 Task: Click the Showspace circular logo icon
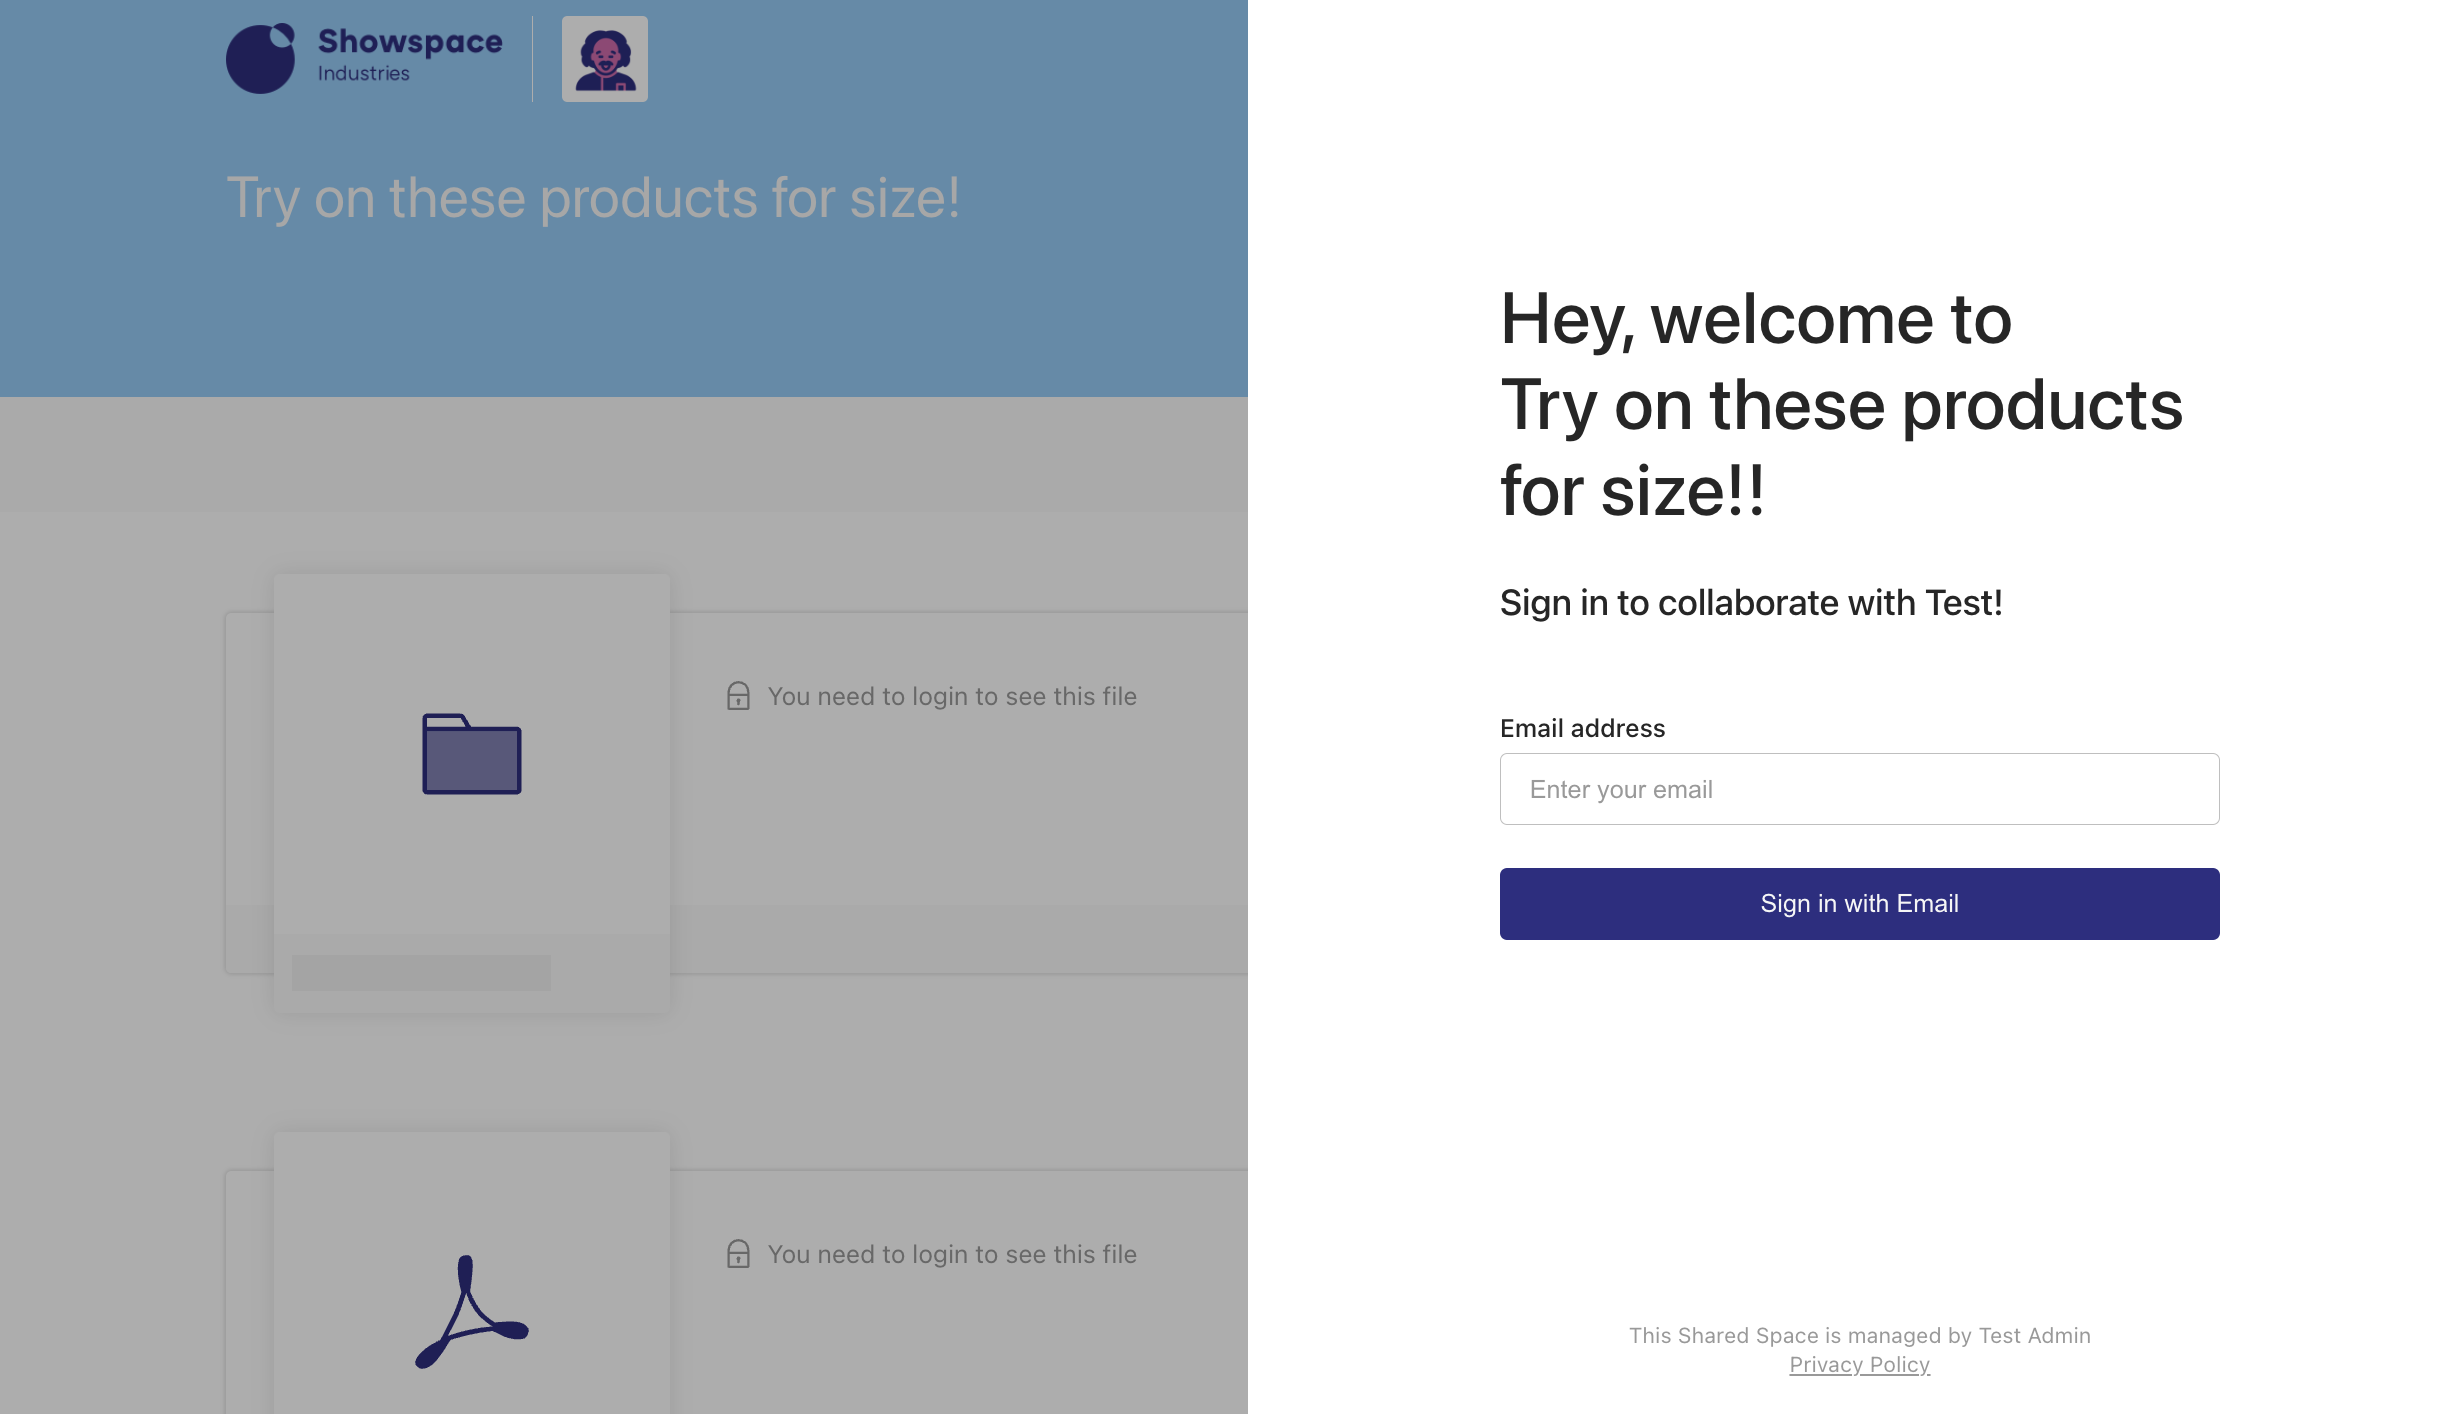point(261,59)
